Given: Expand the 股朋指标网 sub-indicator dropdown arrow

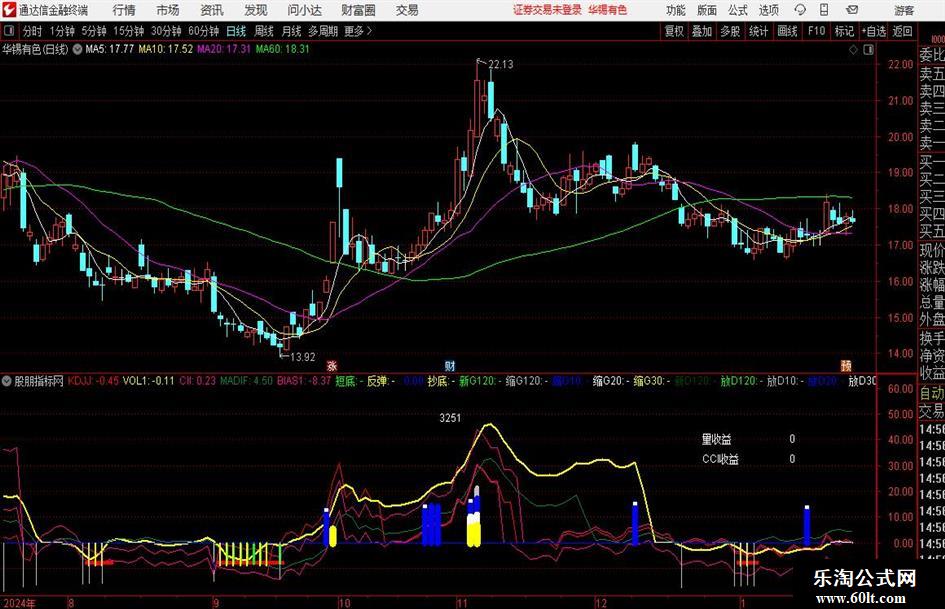Looking at the screenshot, I should 7,381.
